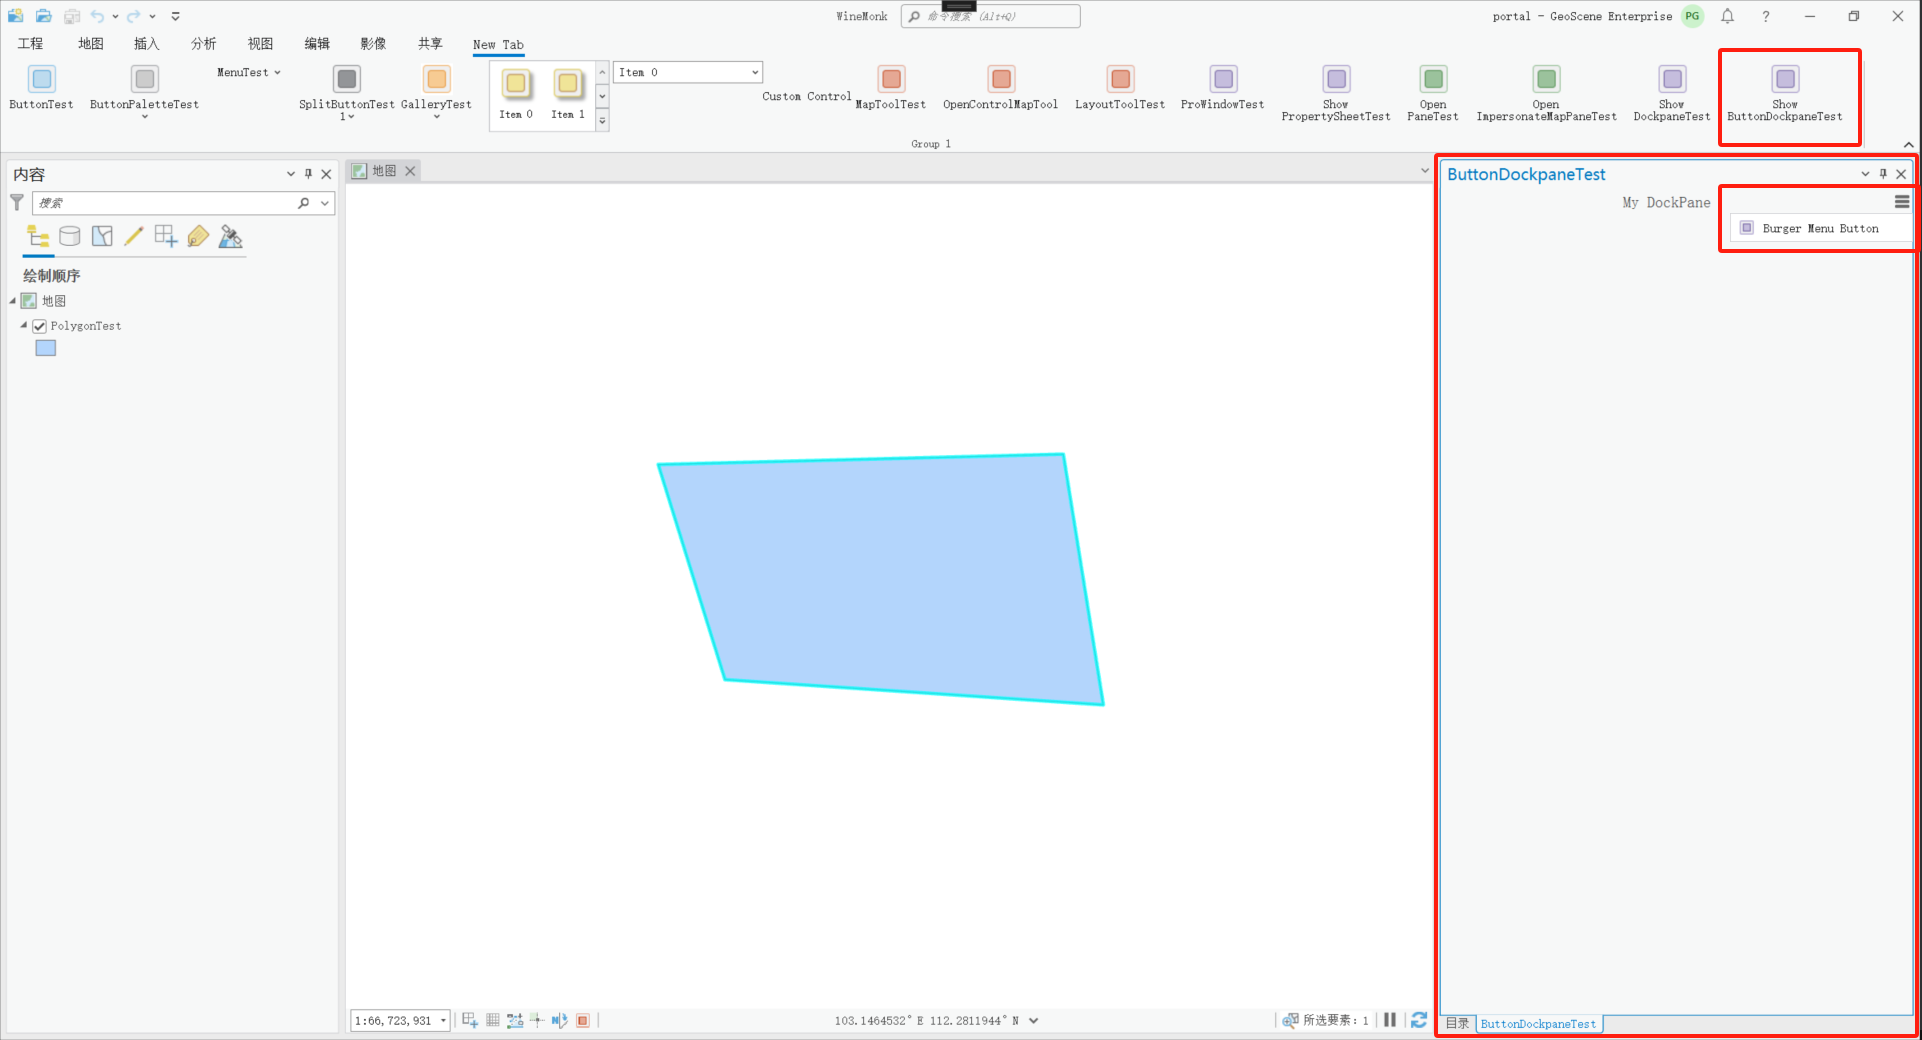Select the New Tab ribbon tab
Screen dimensions: 1922x1040
498,45
